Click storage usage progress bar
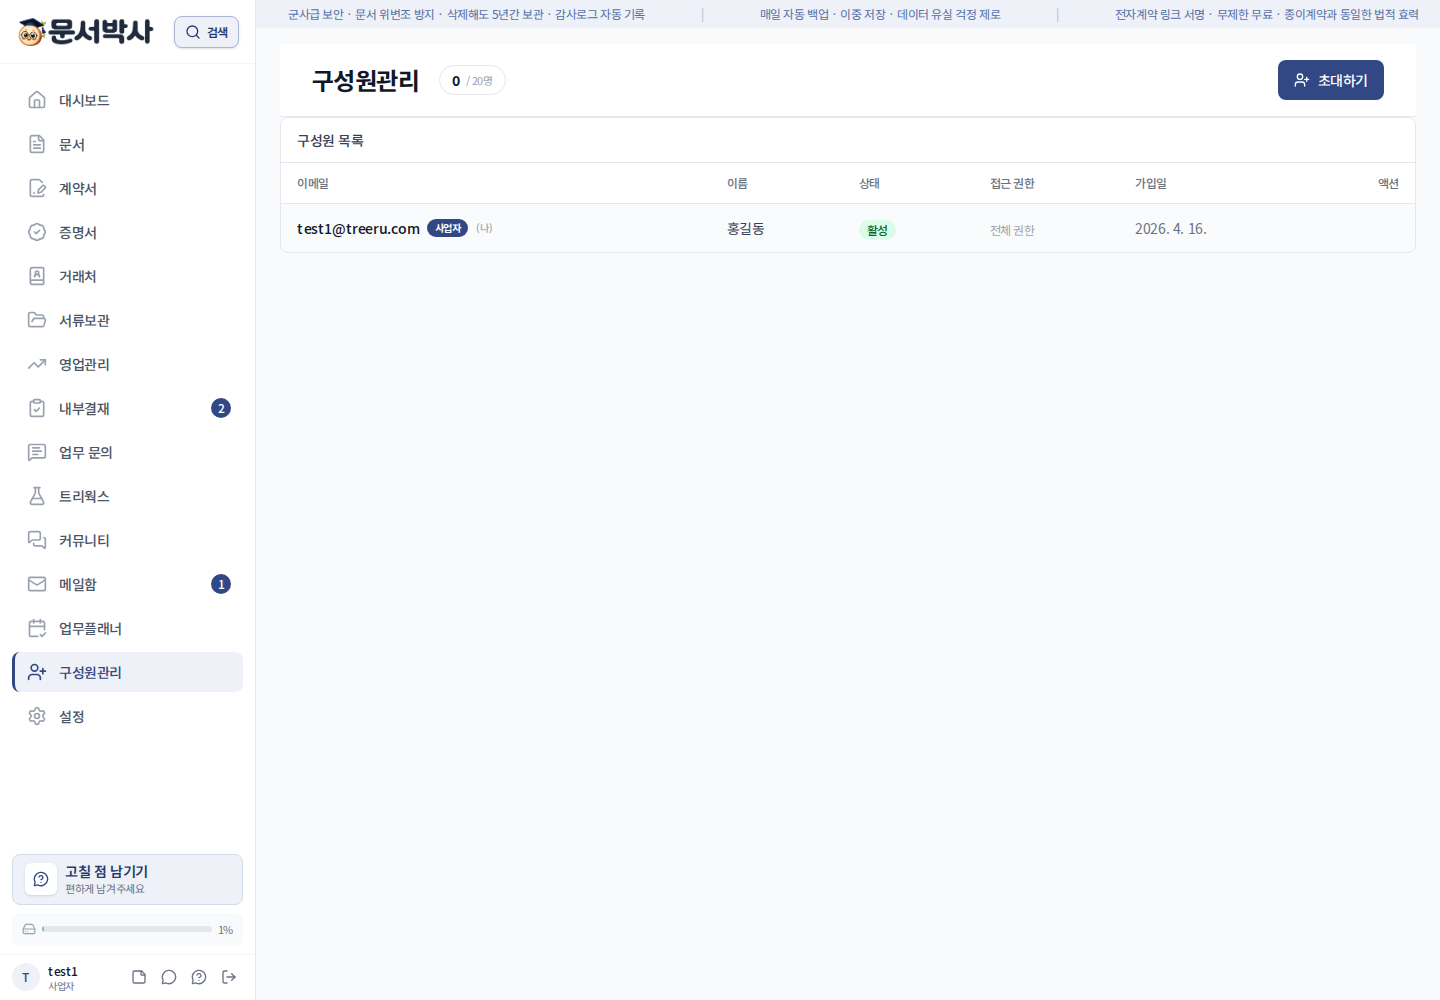Image resolution: width=1440 pixels, height=1000 pixels. [x=127, y=929]
